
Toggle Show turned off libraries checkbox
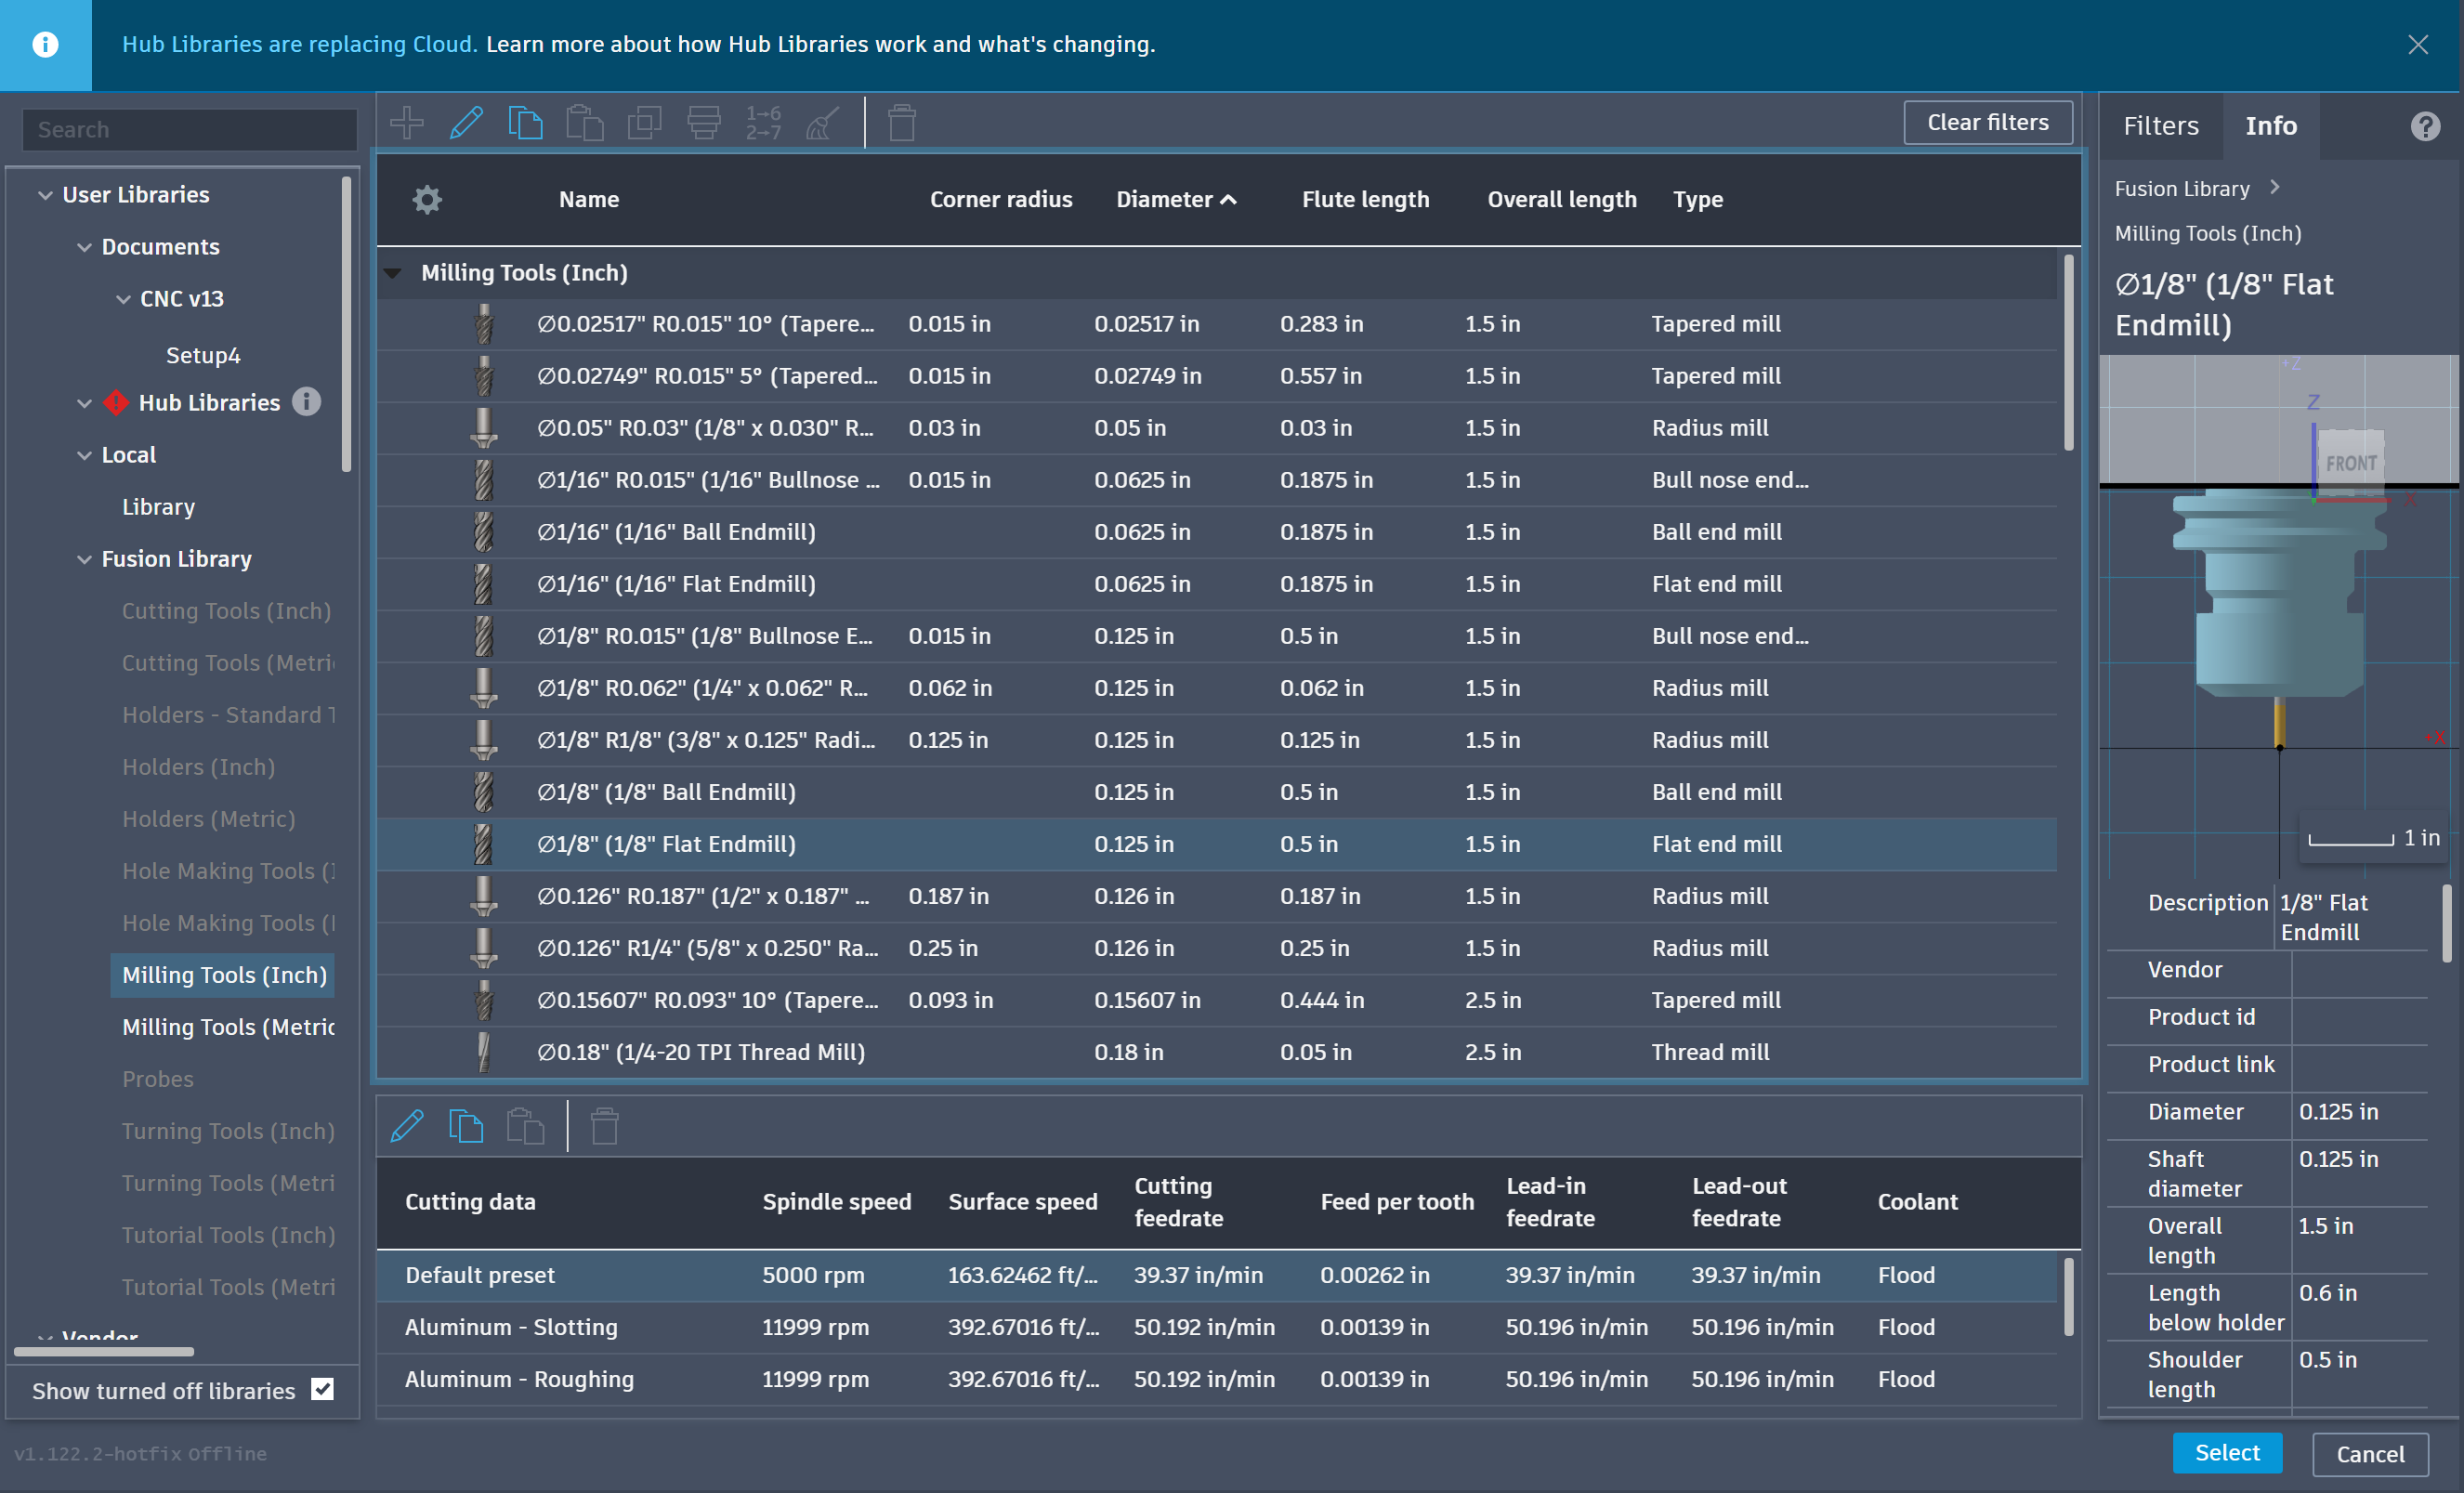322,1390
